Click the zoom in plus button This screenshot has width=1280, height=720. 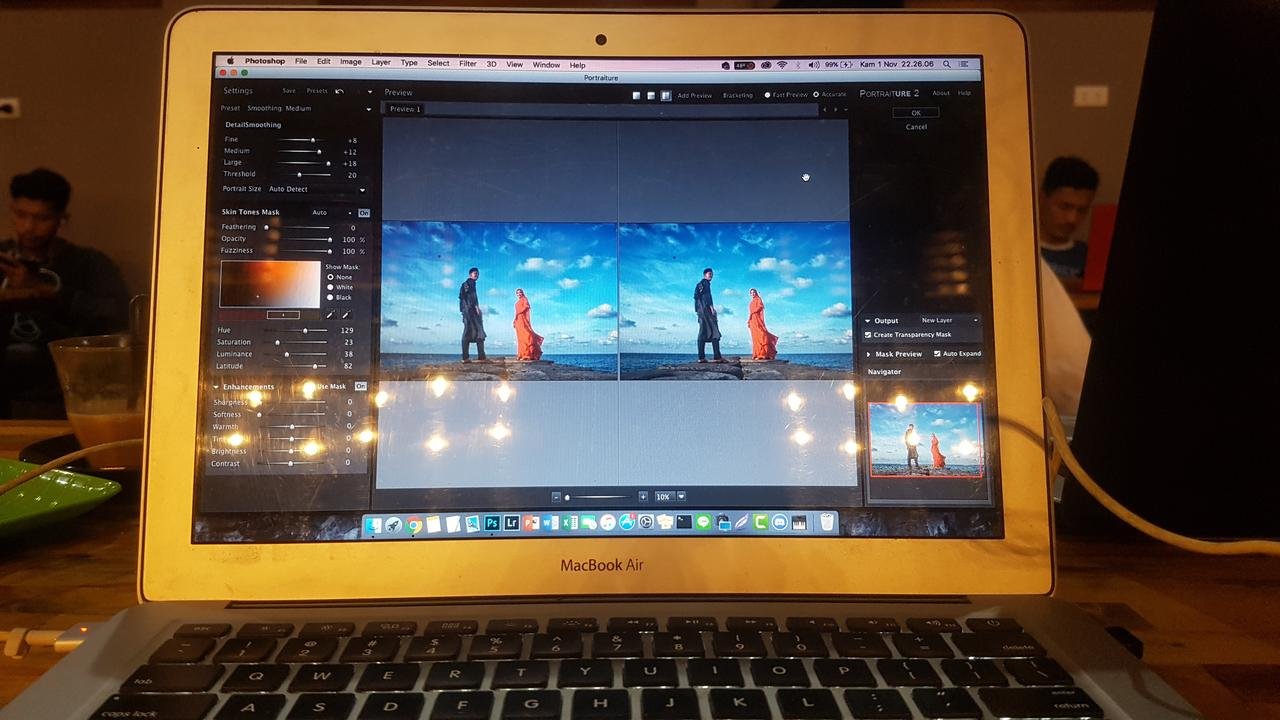point(642,496)
